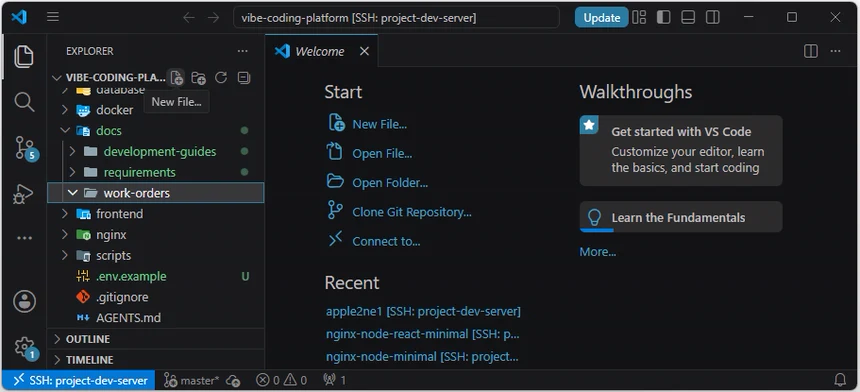Toggle the secondary side bar visibility
Screen dimensions: 860x392
point(712,18)
